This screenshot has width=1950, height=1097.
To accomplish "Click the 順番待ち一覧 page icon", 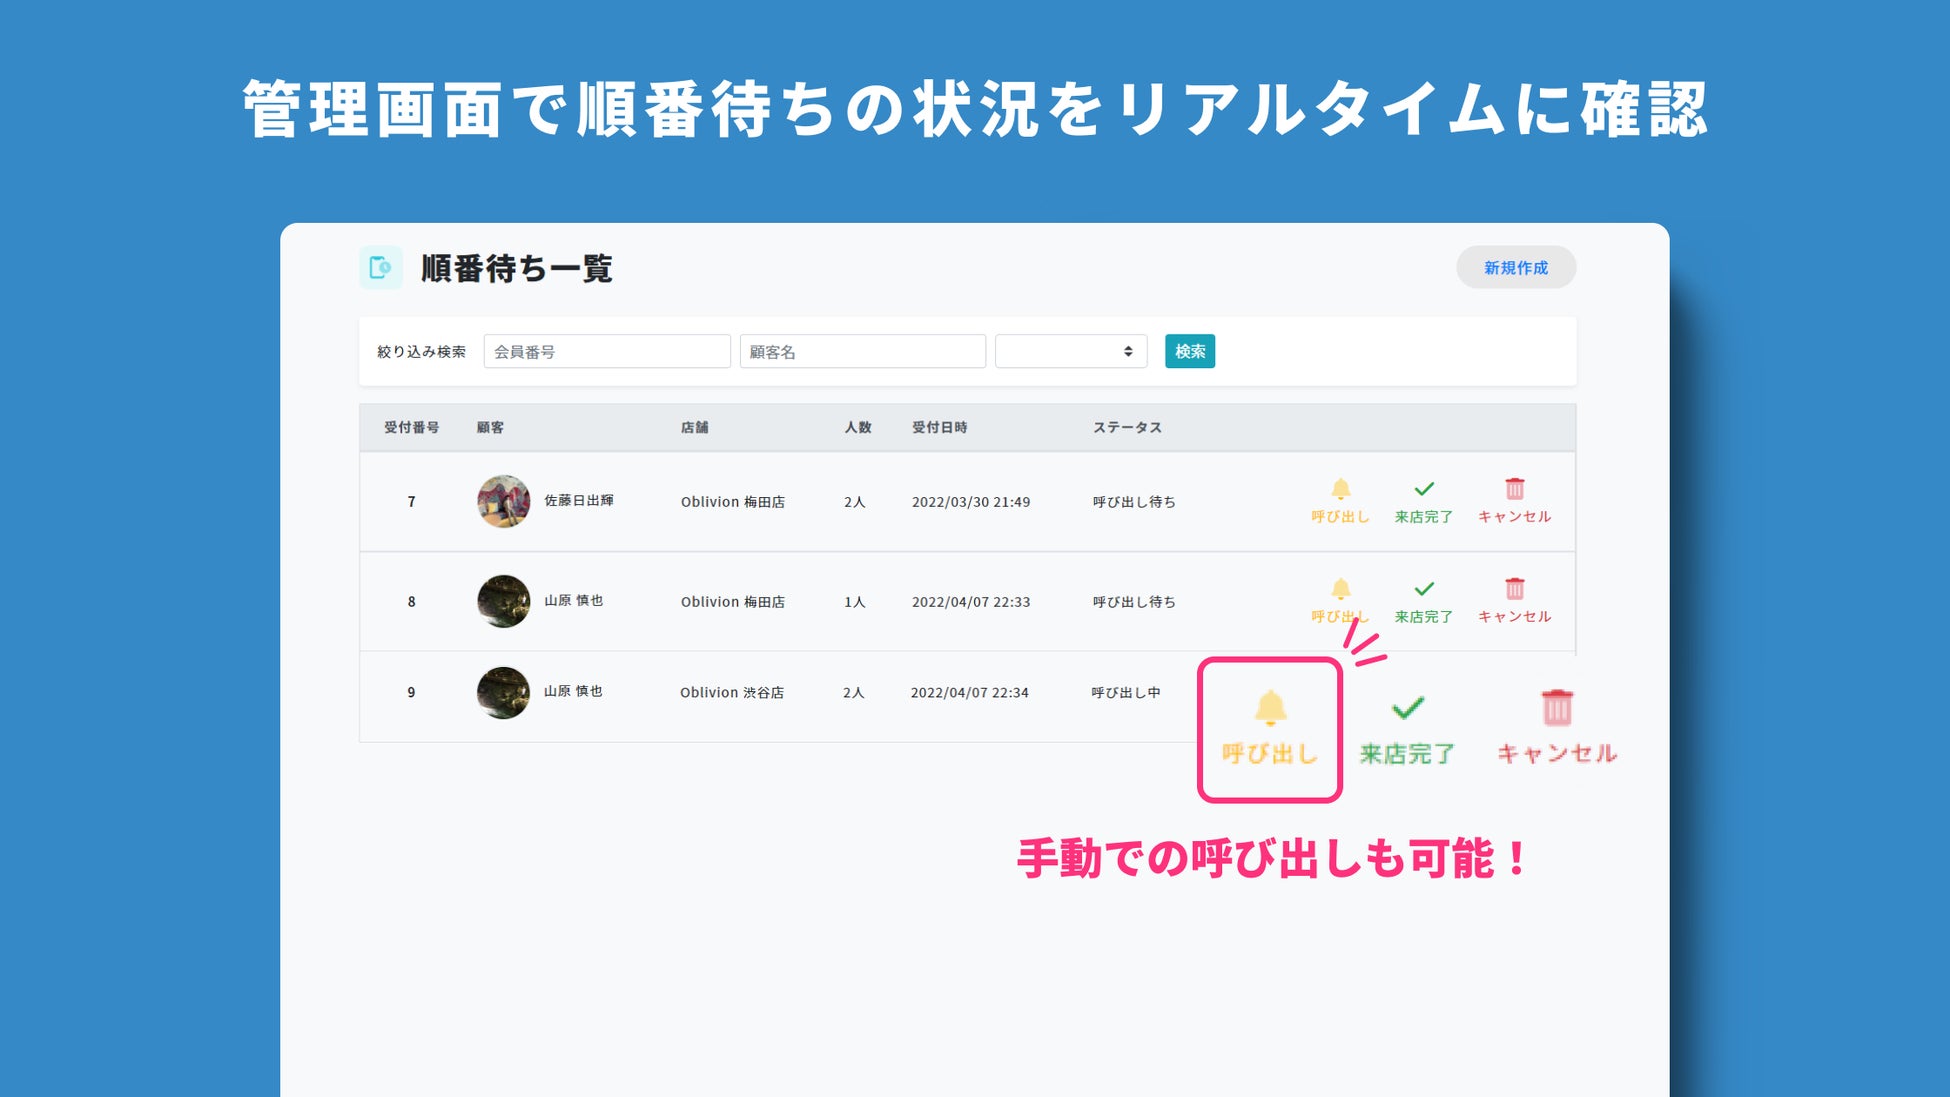I will point(381,268).
